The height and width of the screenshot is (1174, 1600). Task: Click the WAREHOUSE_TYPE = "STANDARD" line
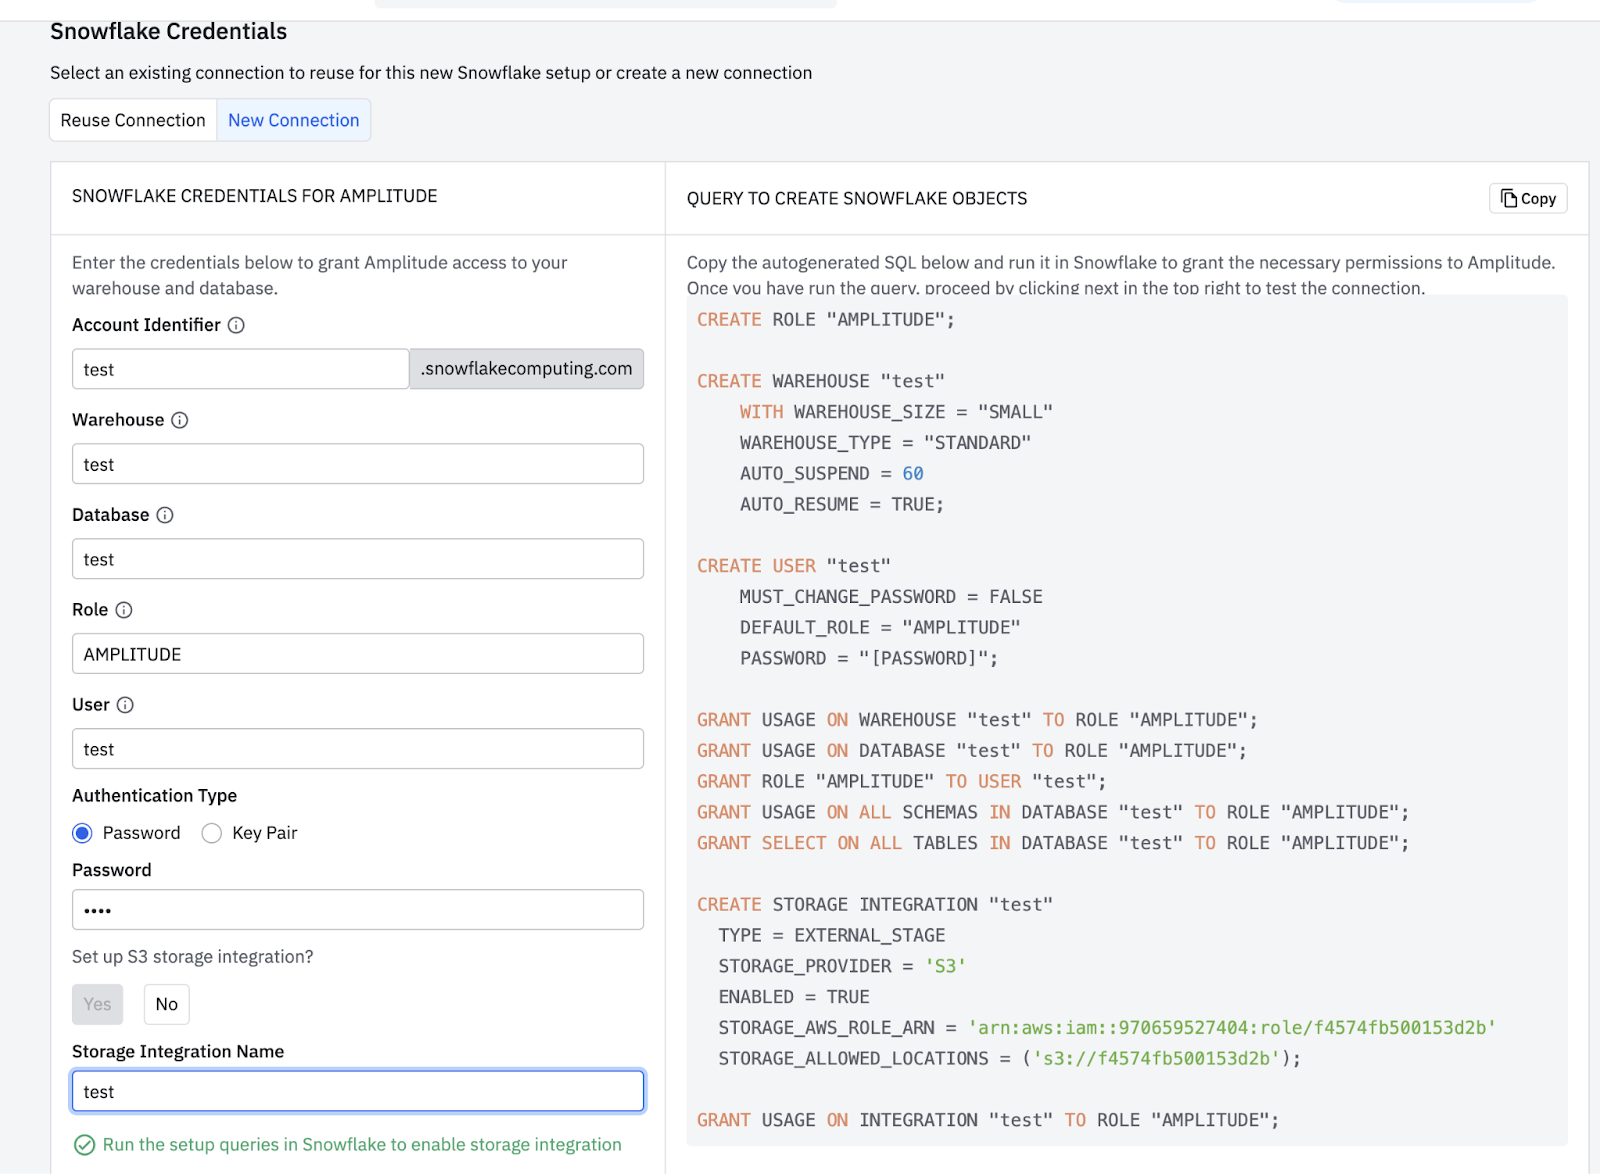tap(885, 443)
